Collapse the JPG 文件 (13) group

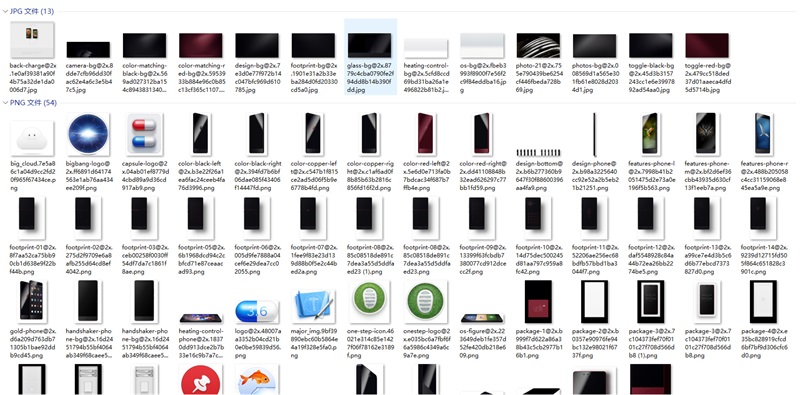click(x=5, y=11)
